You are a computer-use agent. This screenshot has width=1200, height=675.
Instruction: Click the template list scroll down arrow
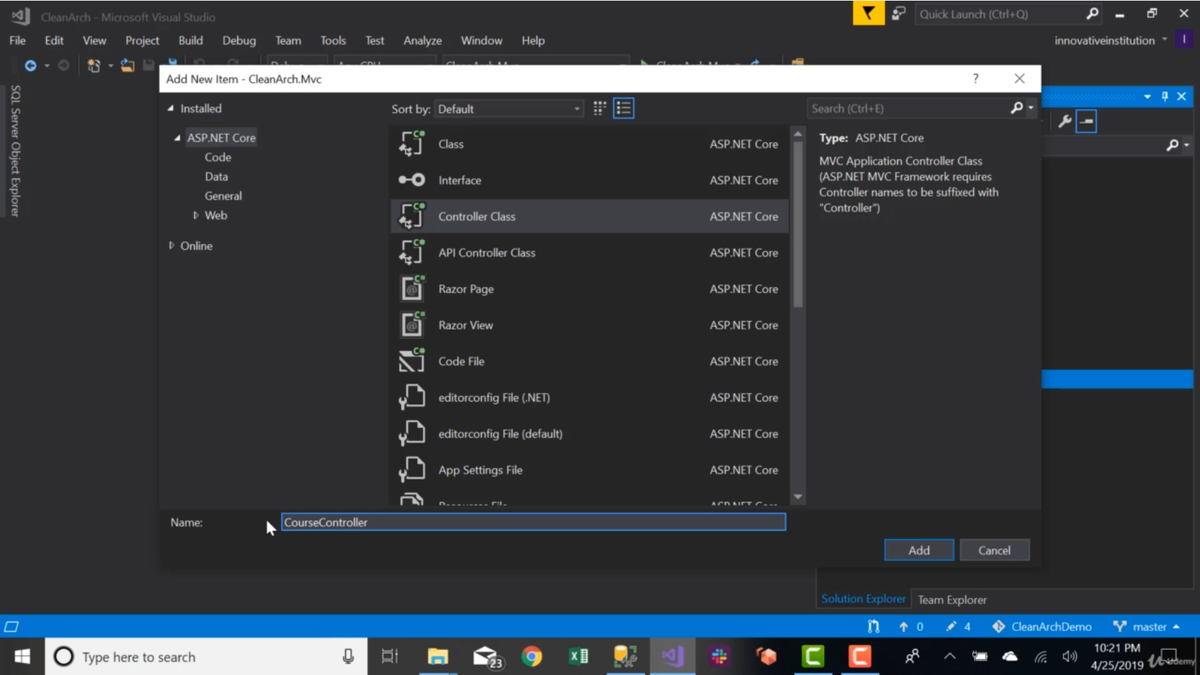797,497
